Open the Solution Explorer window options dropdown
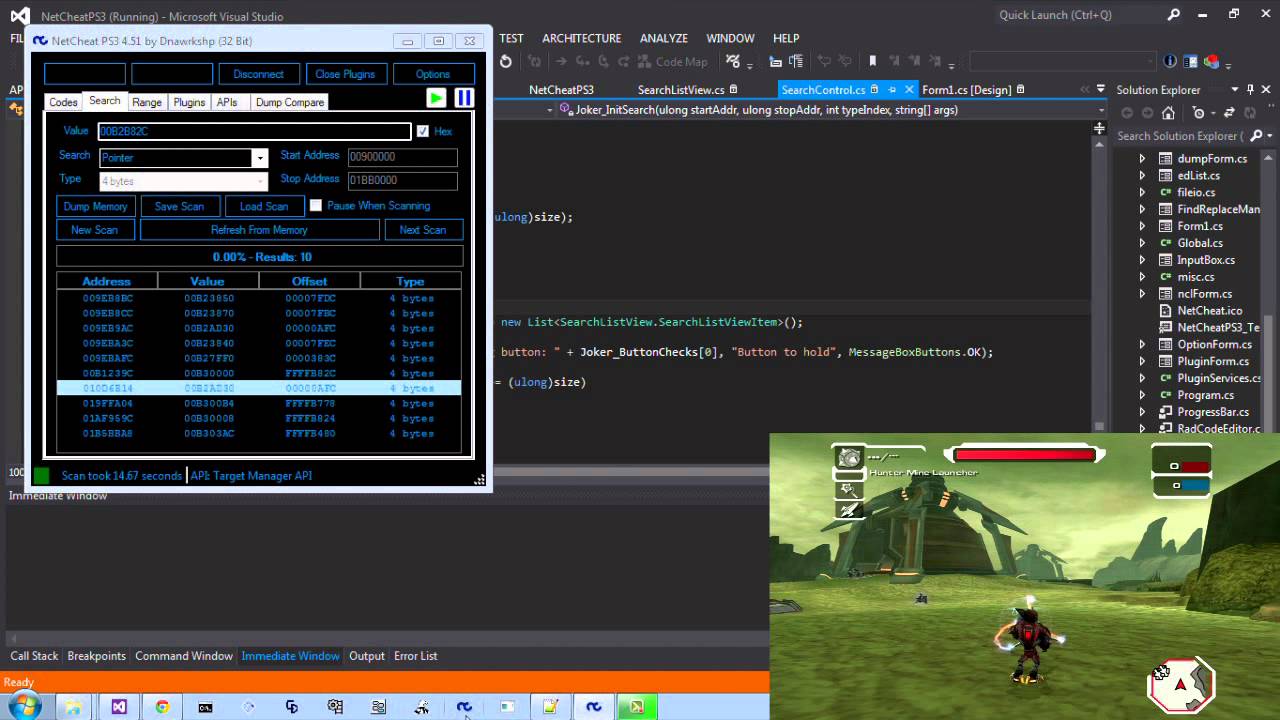This screenshot has width=1280, height=720. coord(1235,90)
